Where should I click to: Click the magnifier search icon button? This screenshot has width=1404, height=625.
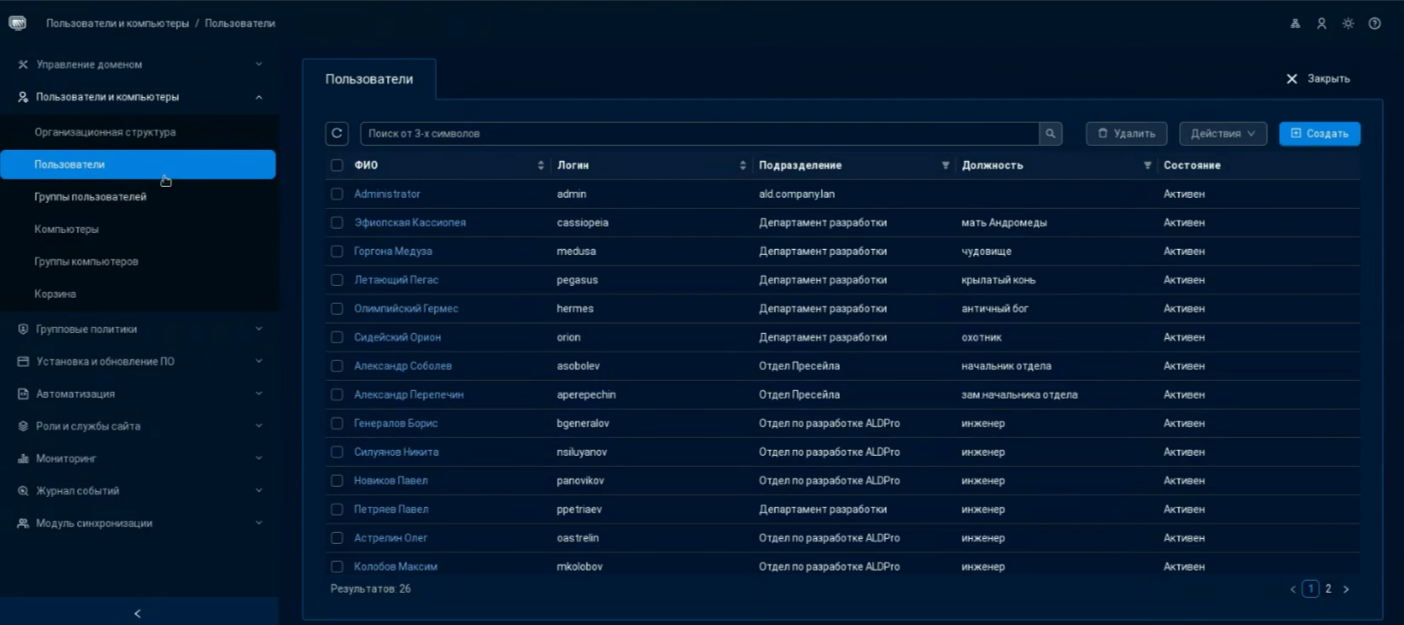(x=1050, y=133)
